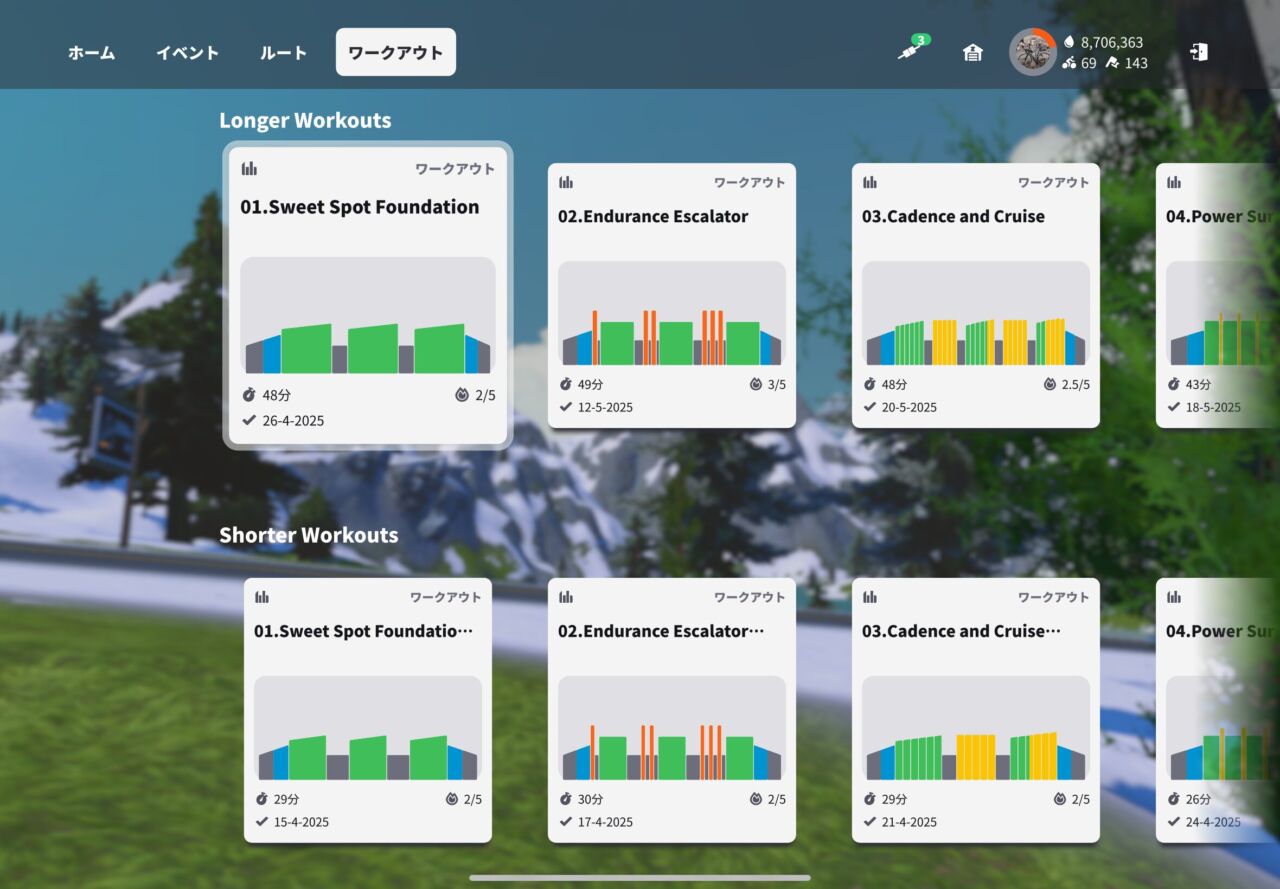
Task: Click the 48分 duration on Cadence and Cruise
Action: (895, 384)
